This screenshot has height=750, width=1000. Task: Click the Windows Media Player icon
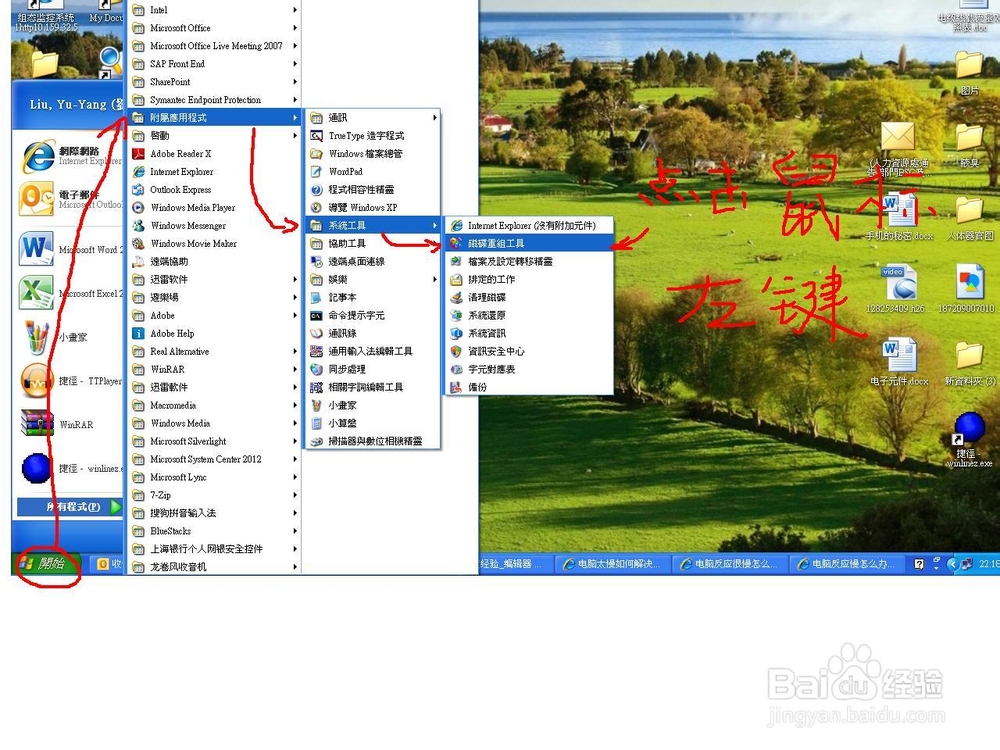[138, 207]
